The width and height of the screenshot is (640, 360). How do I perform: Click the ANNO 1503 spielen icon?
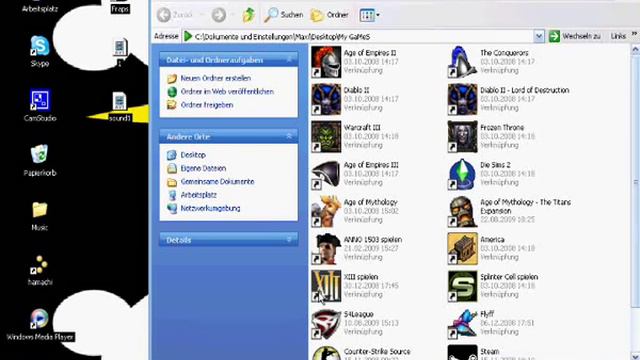[326, 249]
